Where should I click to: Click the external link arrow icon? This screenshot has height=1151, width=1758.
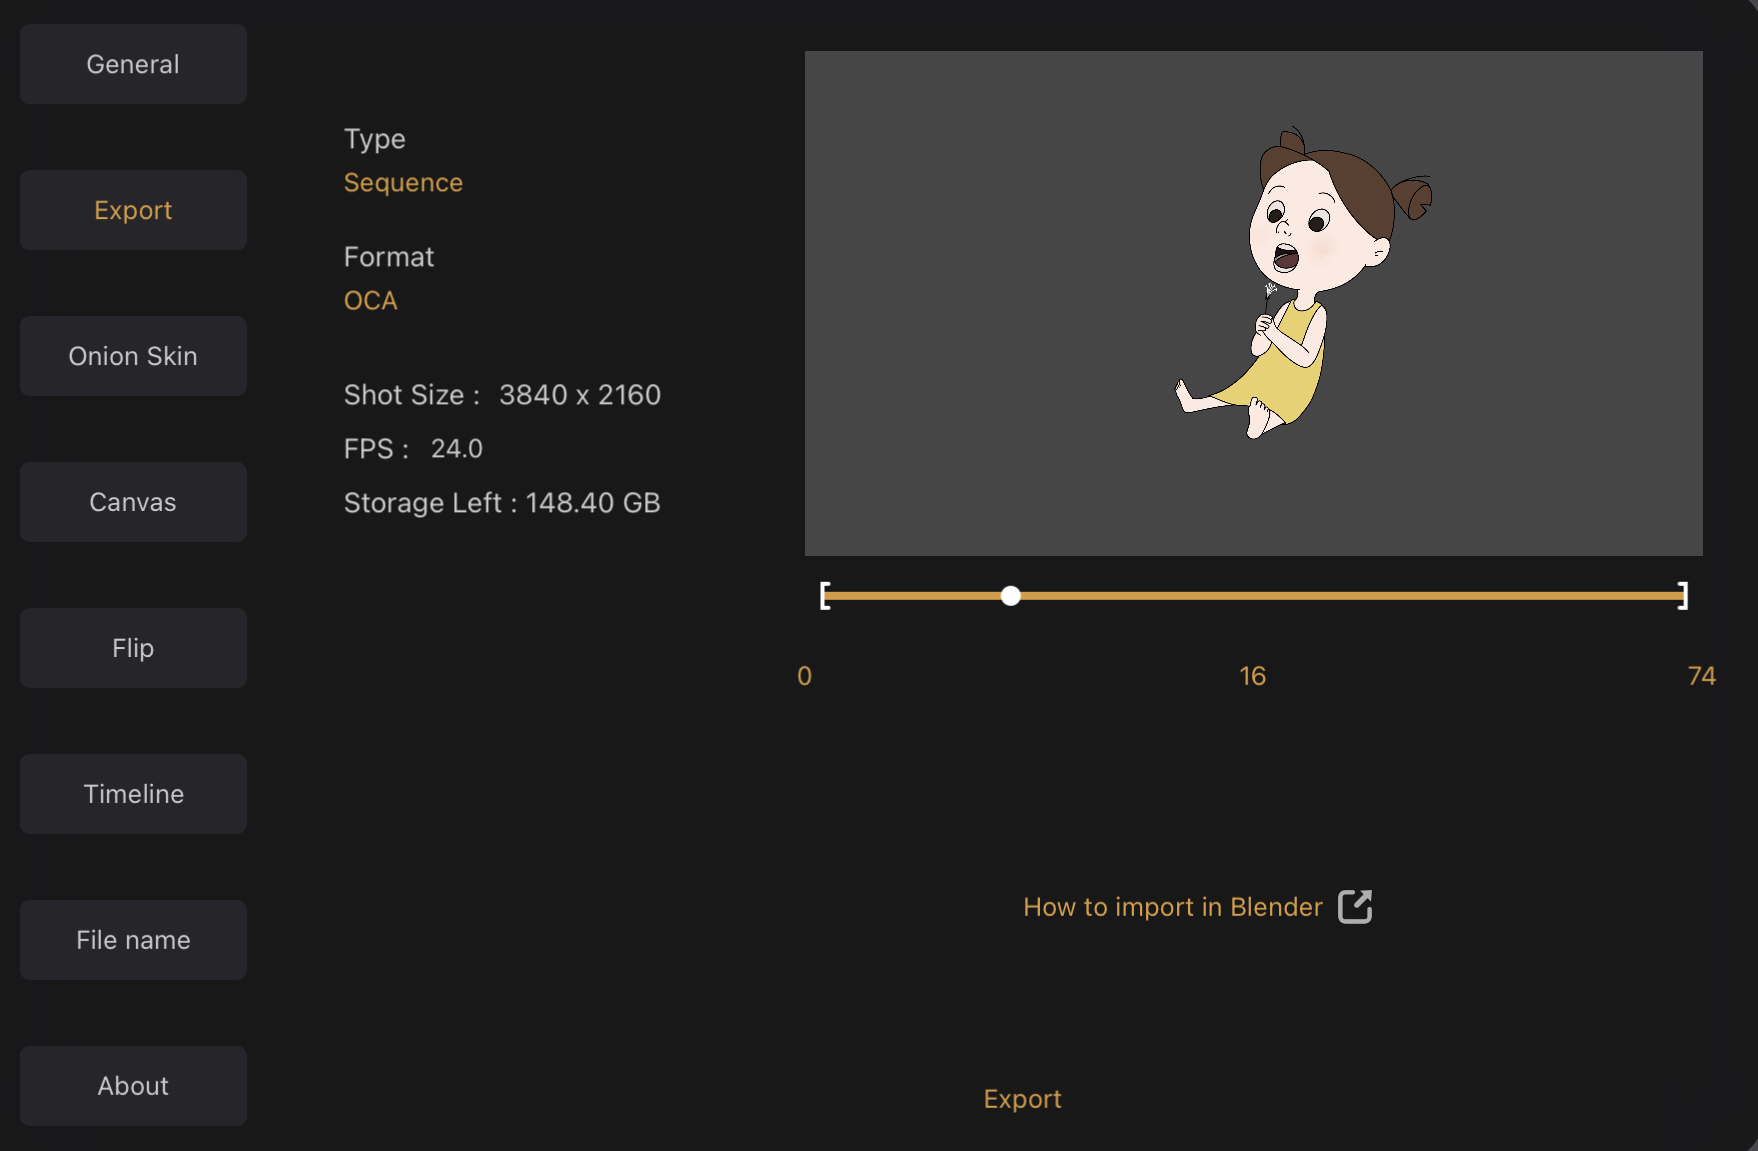pos(1355,907)
